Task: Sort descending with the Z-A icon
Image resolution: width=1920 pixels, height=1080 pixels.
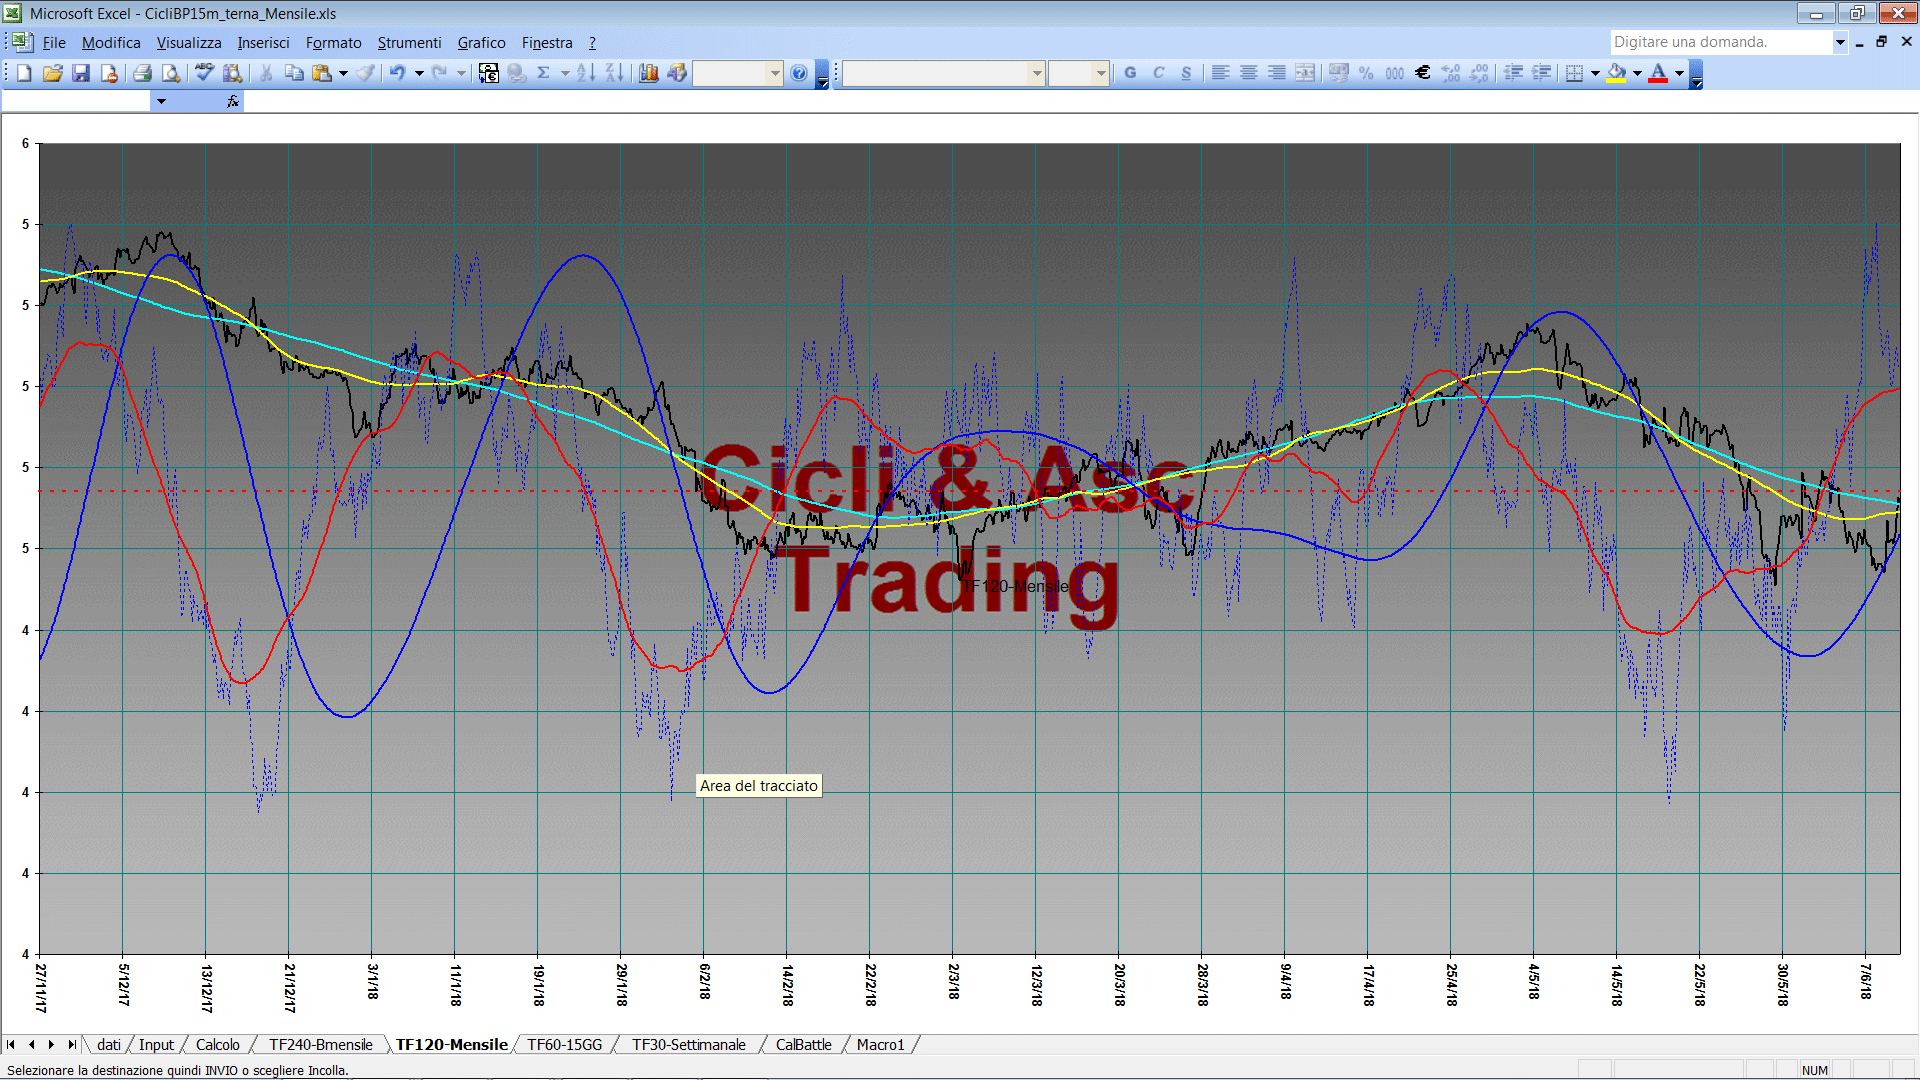Action: [x=614, y=73]
